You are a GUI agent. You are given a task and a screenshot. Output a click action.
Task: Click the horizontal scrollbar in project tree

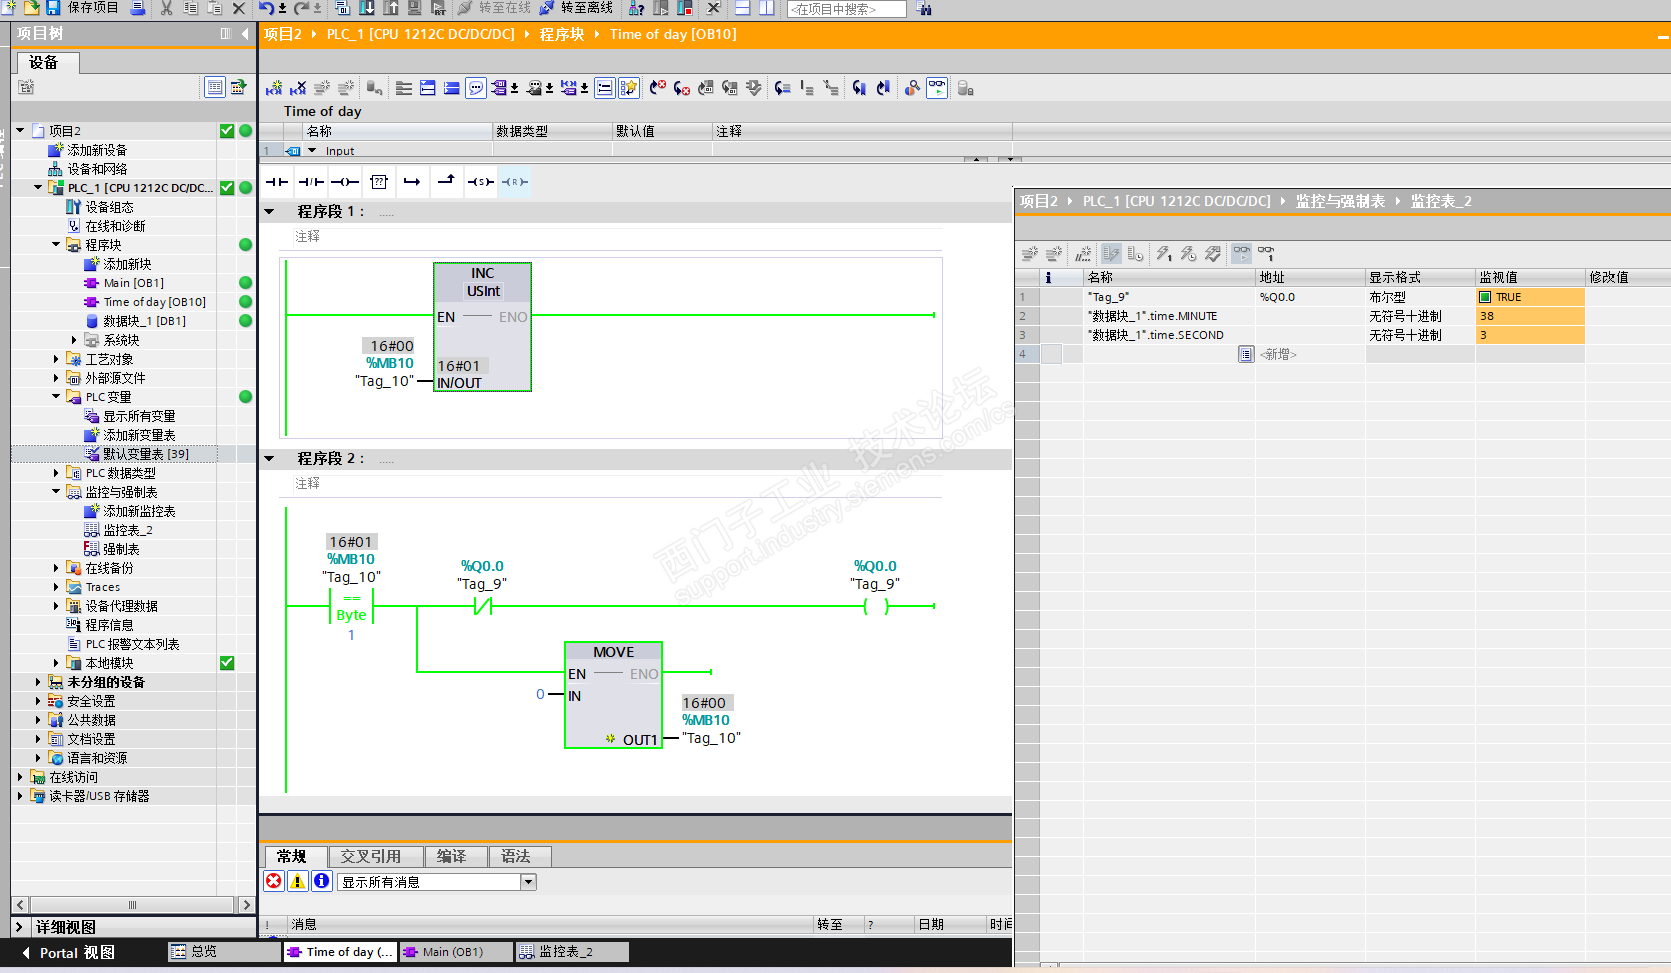132,905
